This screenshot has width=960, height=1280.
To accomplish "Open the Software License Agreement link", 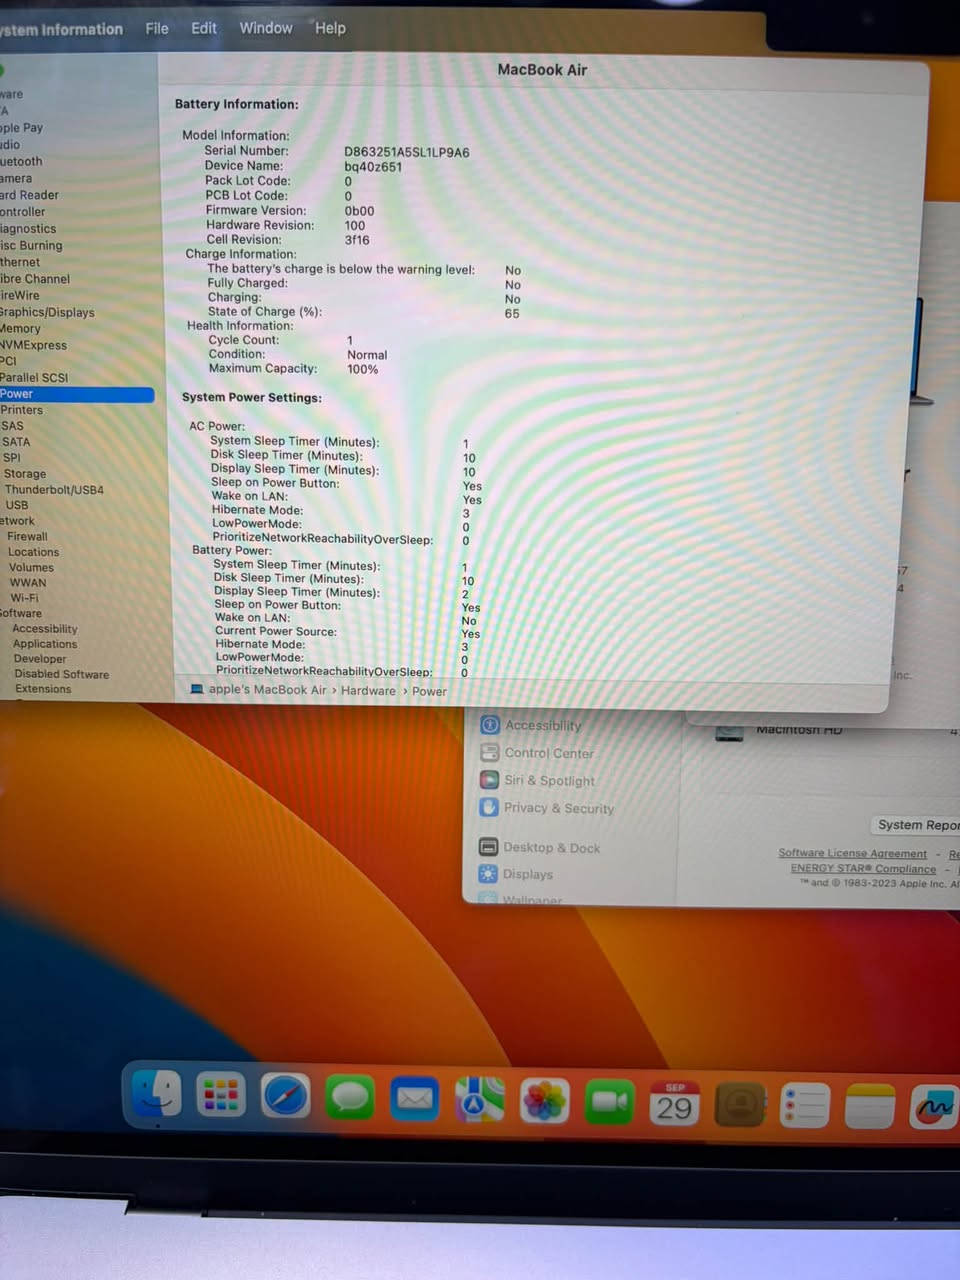I will (853, 853).
